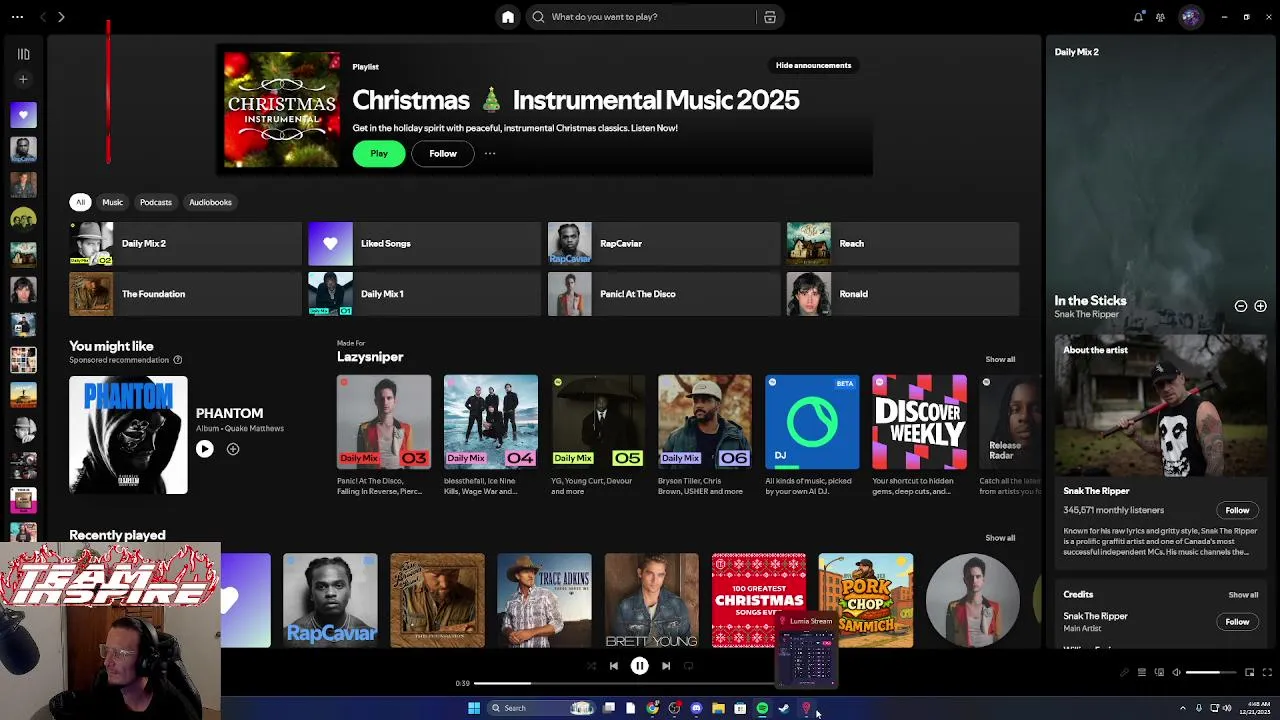The image size is (1280, 720).
Task: Hide In the Sticks with the minus icon
Action: click(x=1241, y=306)
